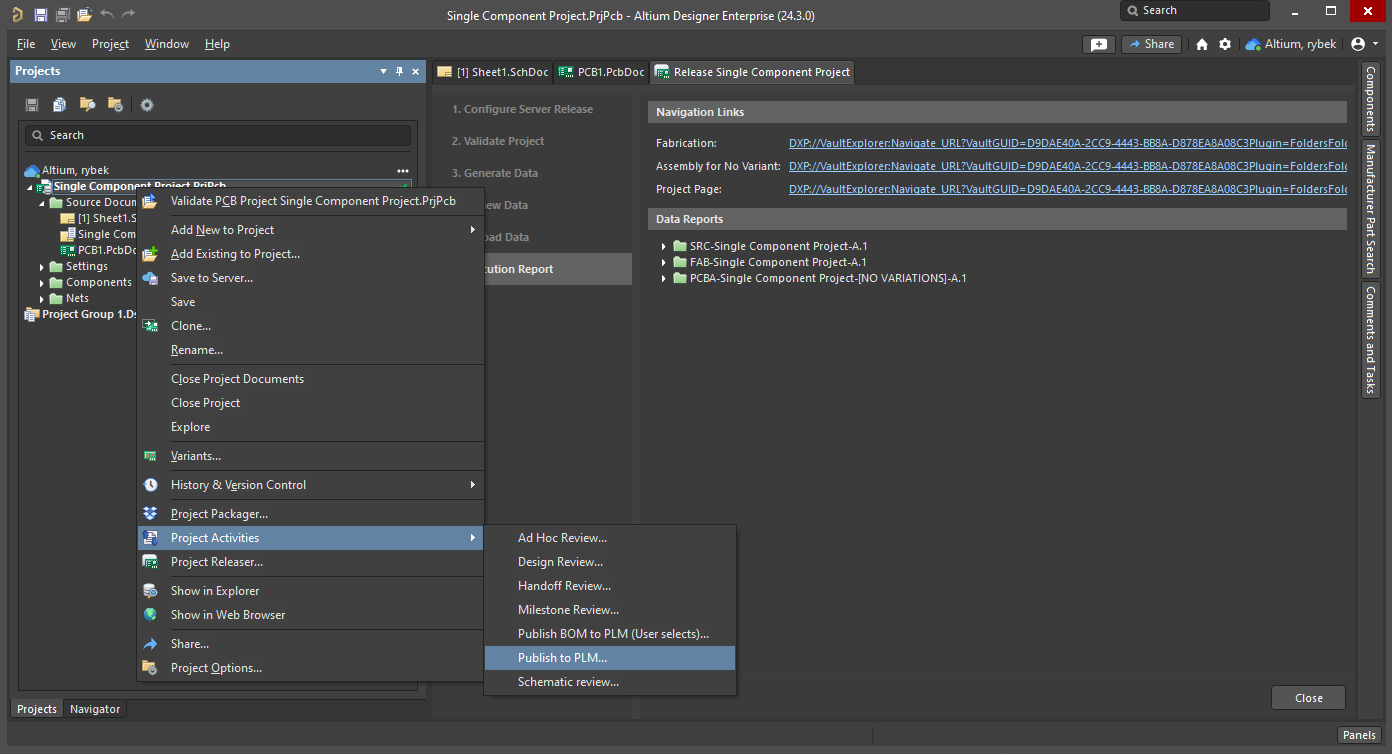Expand the Components folder

coord(43,283)
